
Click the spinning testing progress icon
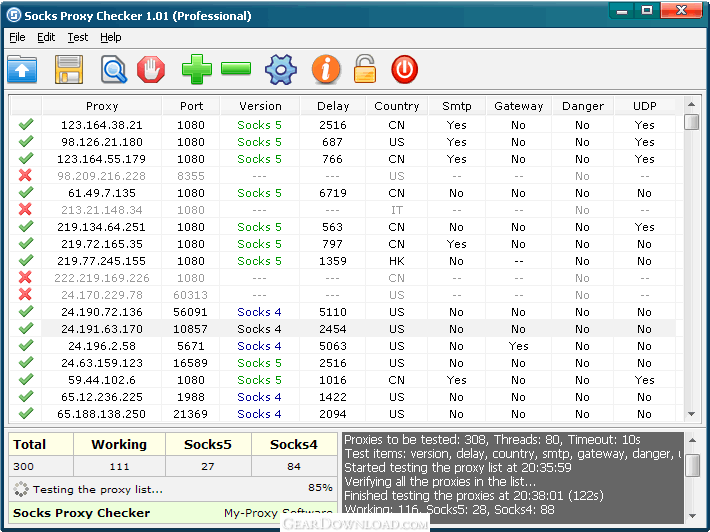point(21,489)
